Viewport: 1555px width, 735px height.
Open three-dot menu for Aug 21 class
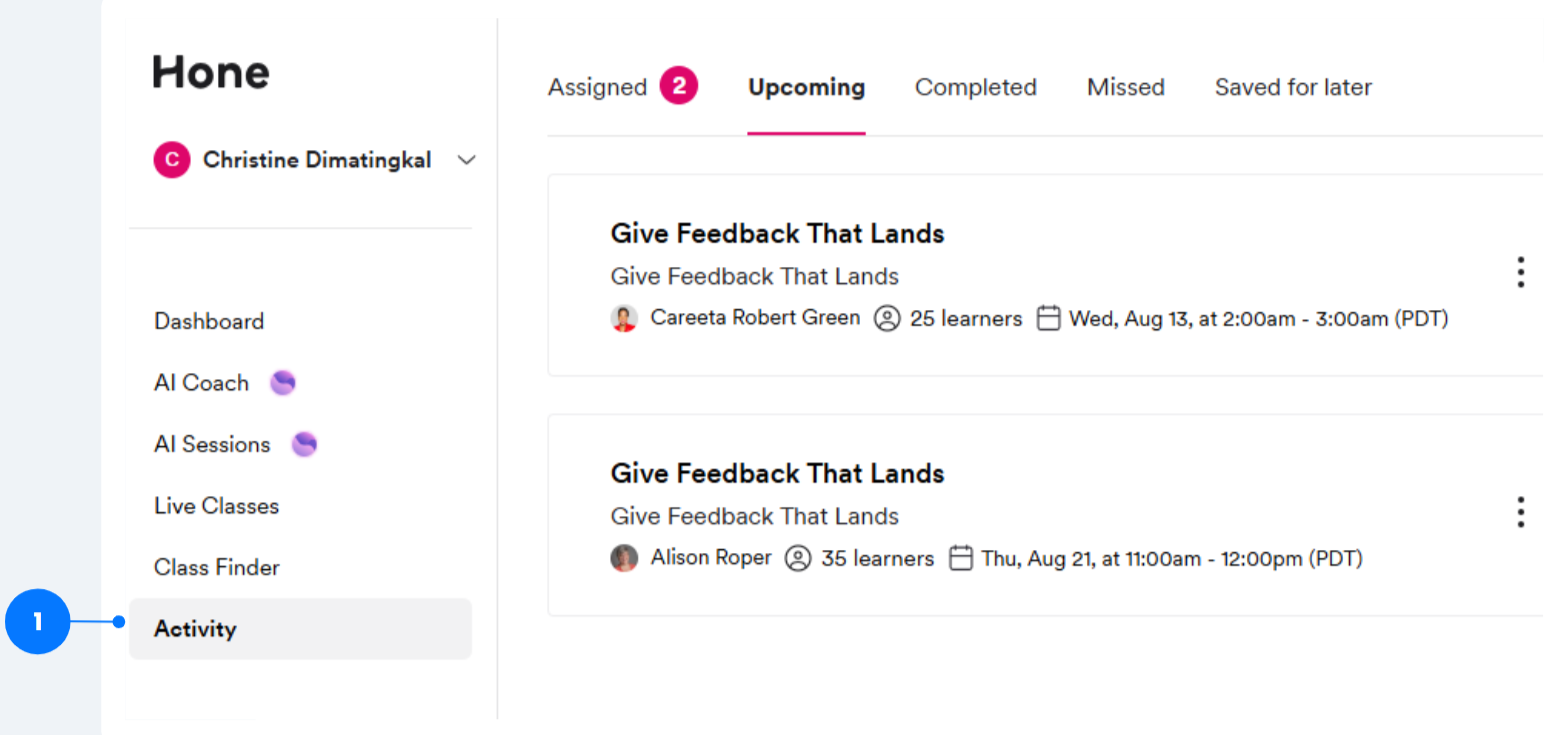[1520, 512]
